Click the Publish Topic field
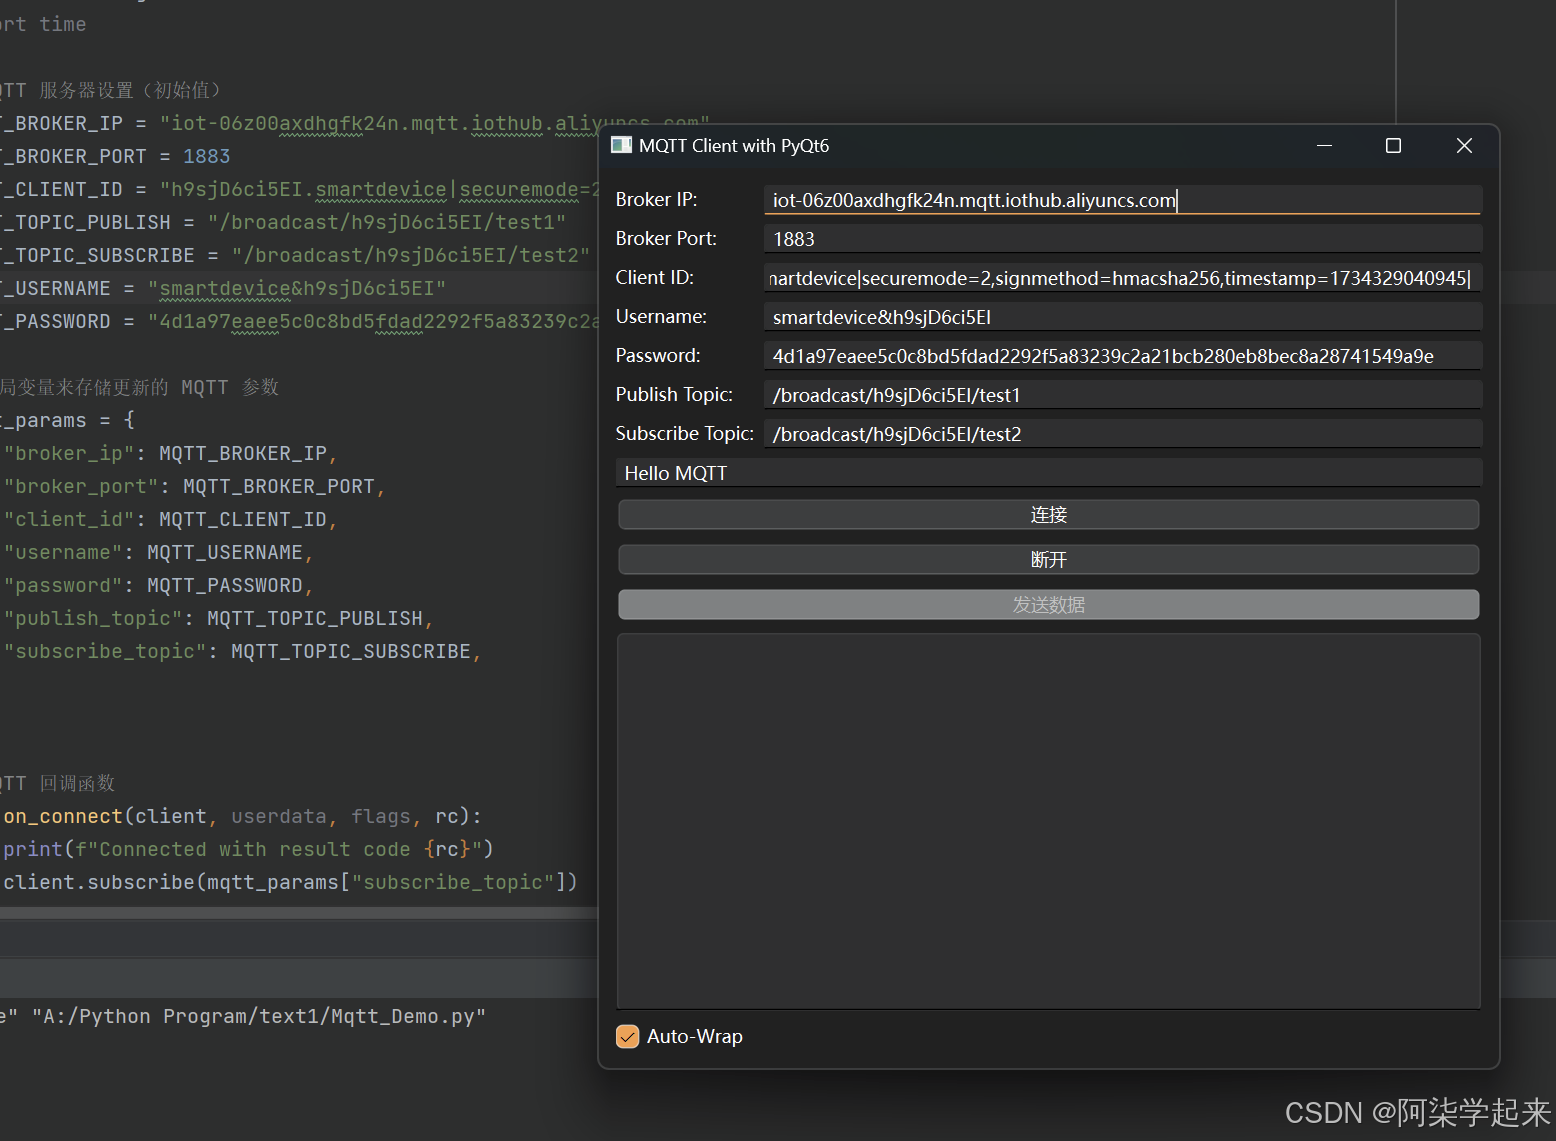This screenshot has width=1556, height=1141. click(x=1120, y=394)
